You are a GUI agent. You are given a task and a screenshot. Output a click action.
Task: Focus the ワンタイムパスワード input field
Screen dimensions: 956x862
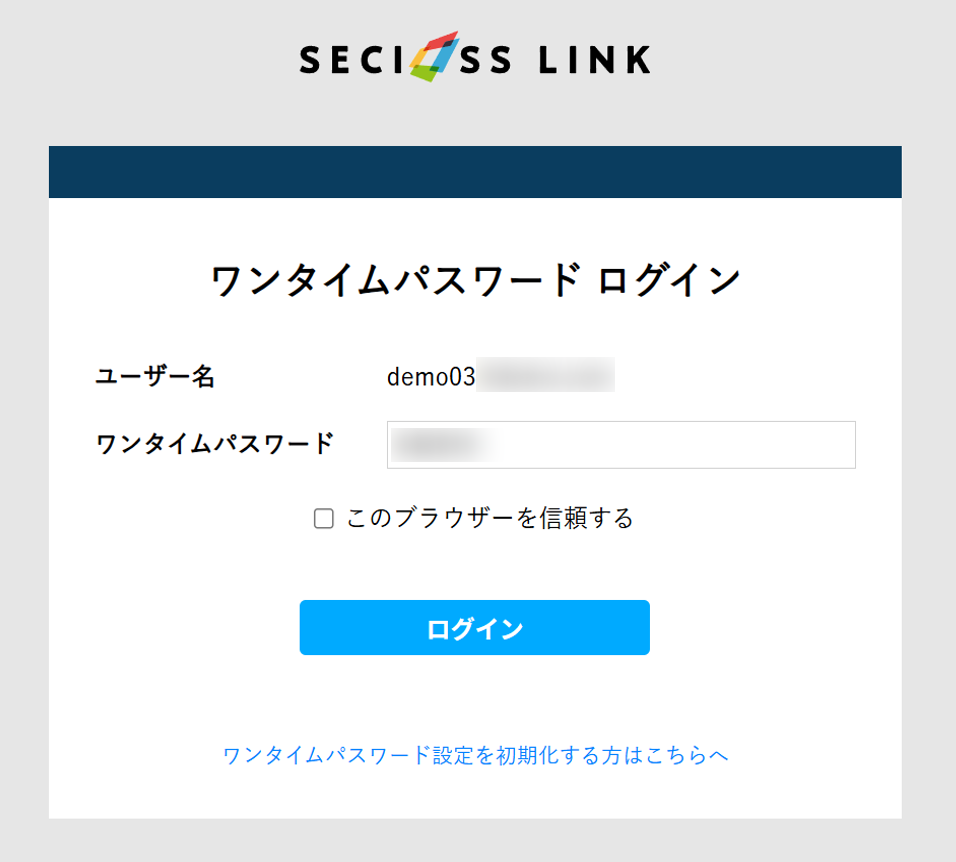point(621,445)
